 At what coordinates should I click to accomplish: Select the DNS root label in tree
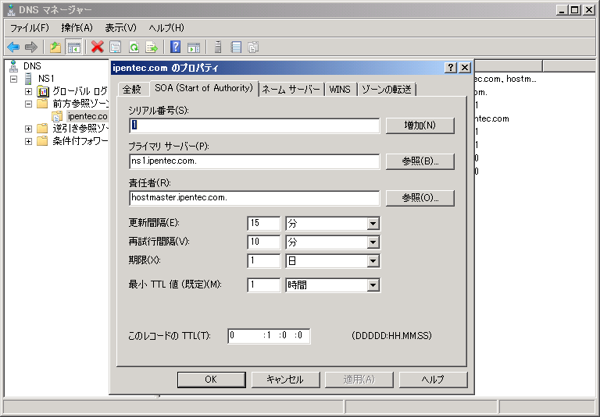[x=32, y=66]
